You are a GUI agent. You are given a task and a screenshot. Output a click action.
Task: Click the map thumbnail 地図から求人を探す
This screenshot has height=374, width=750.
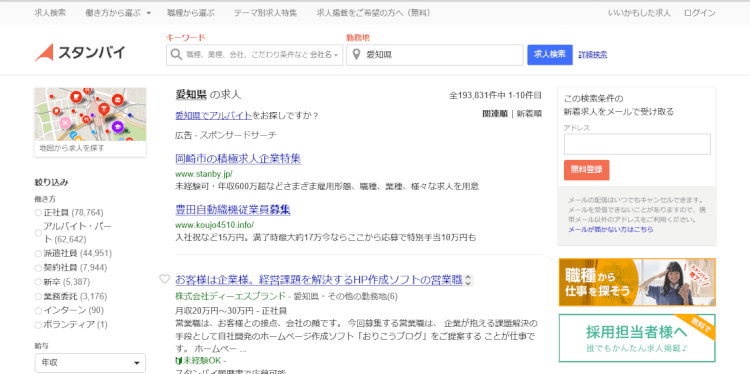(x=90, y=122)
